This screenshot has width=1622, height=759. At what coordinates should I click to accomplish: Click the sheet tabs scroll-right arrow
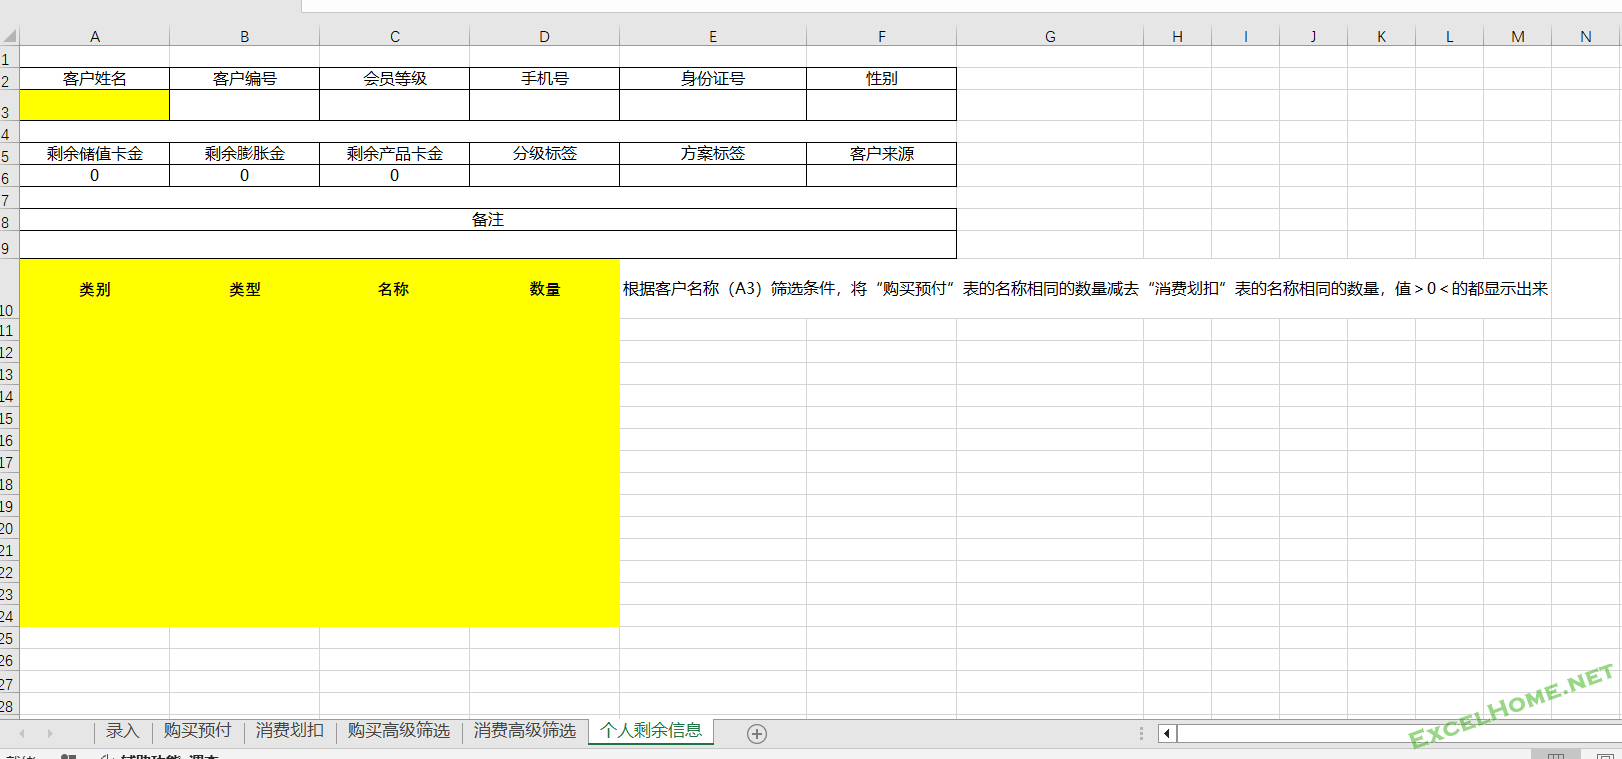(49, 734)
